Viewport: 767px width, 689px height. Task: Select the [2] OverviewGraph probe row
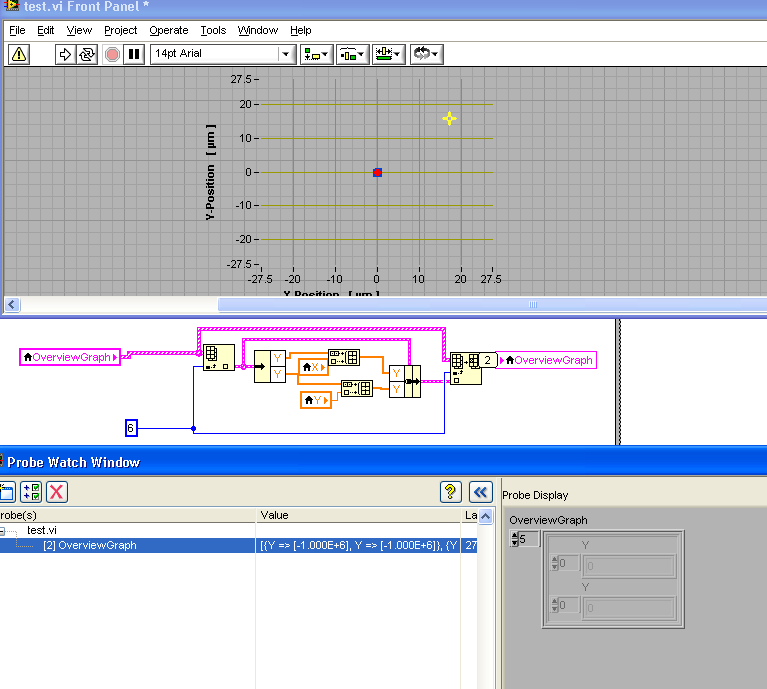click(x=90, y=545)
